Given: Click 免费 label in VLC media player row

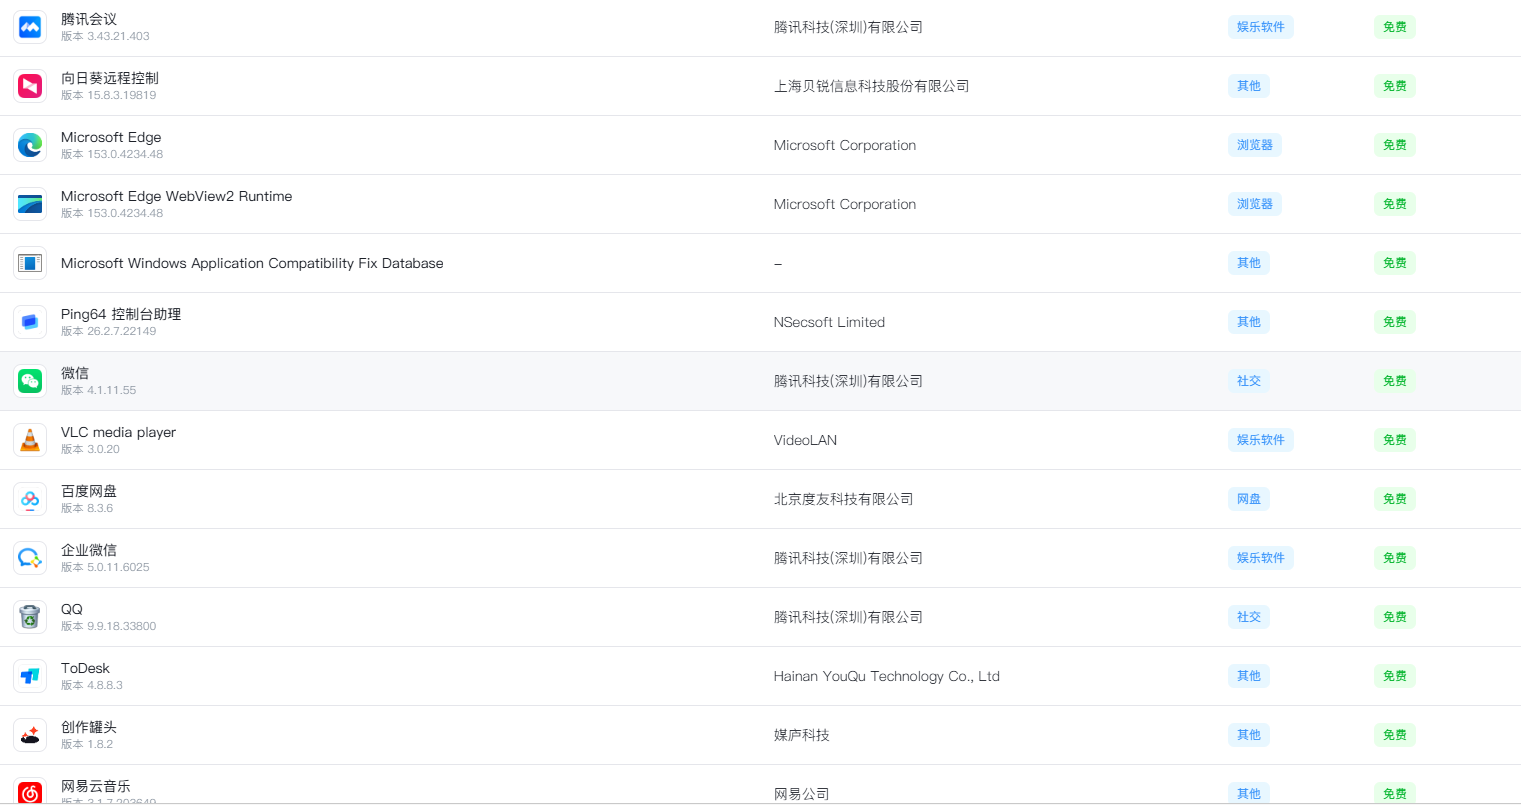Looking at the screenshot, I should pos(1395,440).
